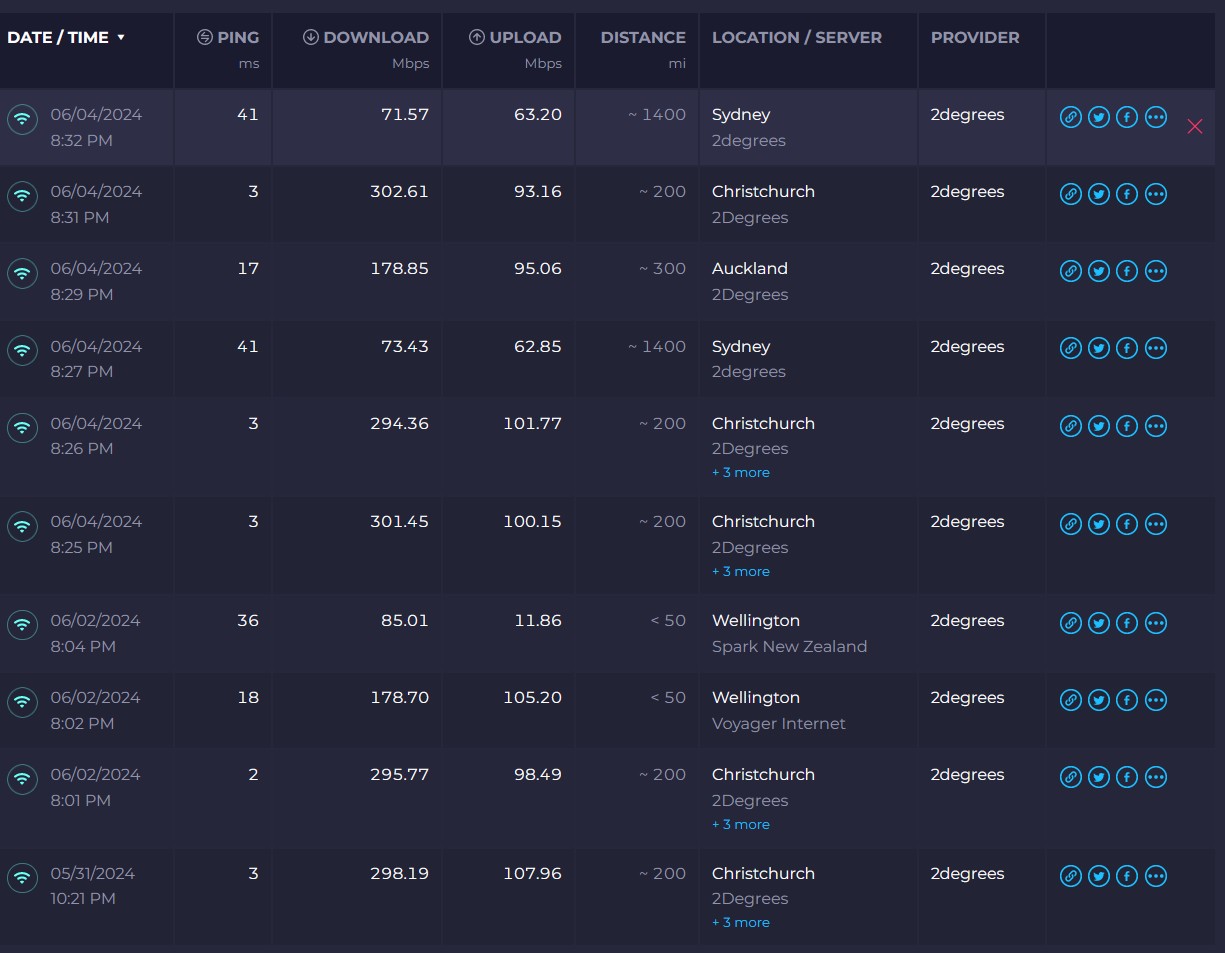Open more options for the 05/31/2024 result
The height and width of the screenshot is (953, 1225).
[1156, 876]
